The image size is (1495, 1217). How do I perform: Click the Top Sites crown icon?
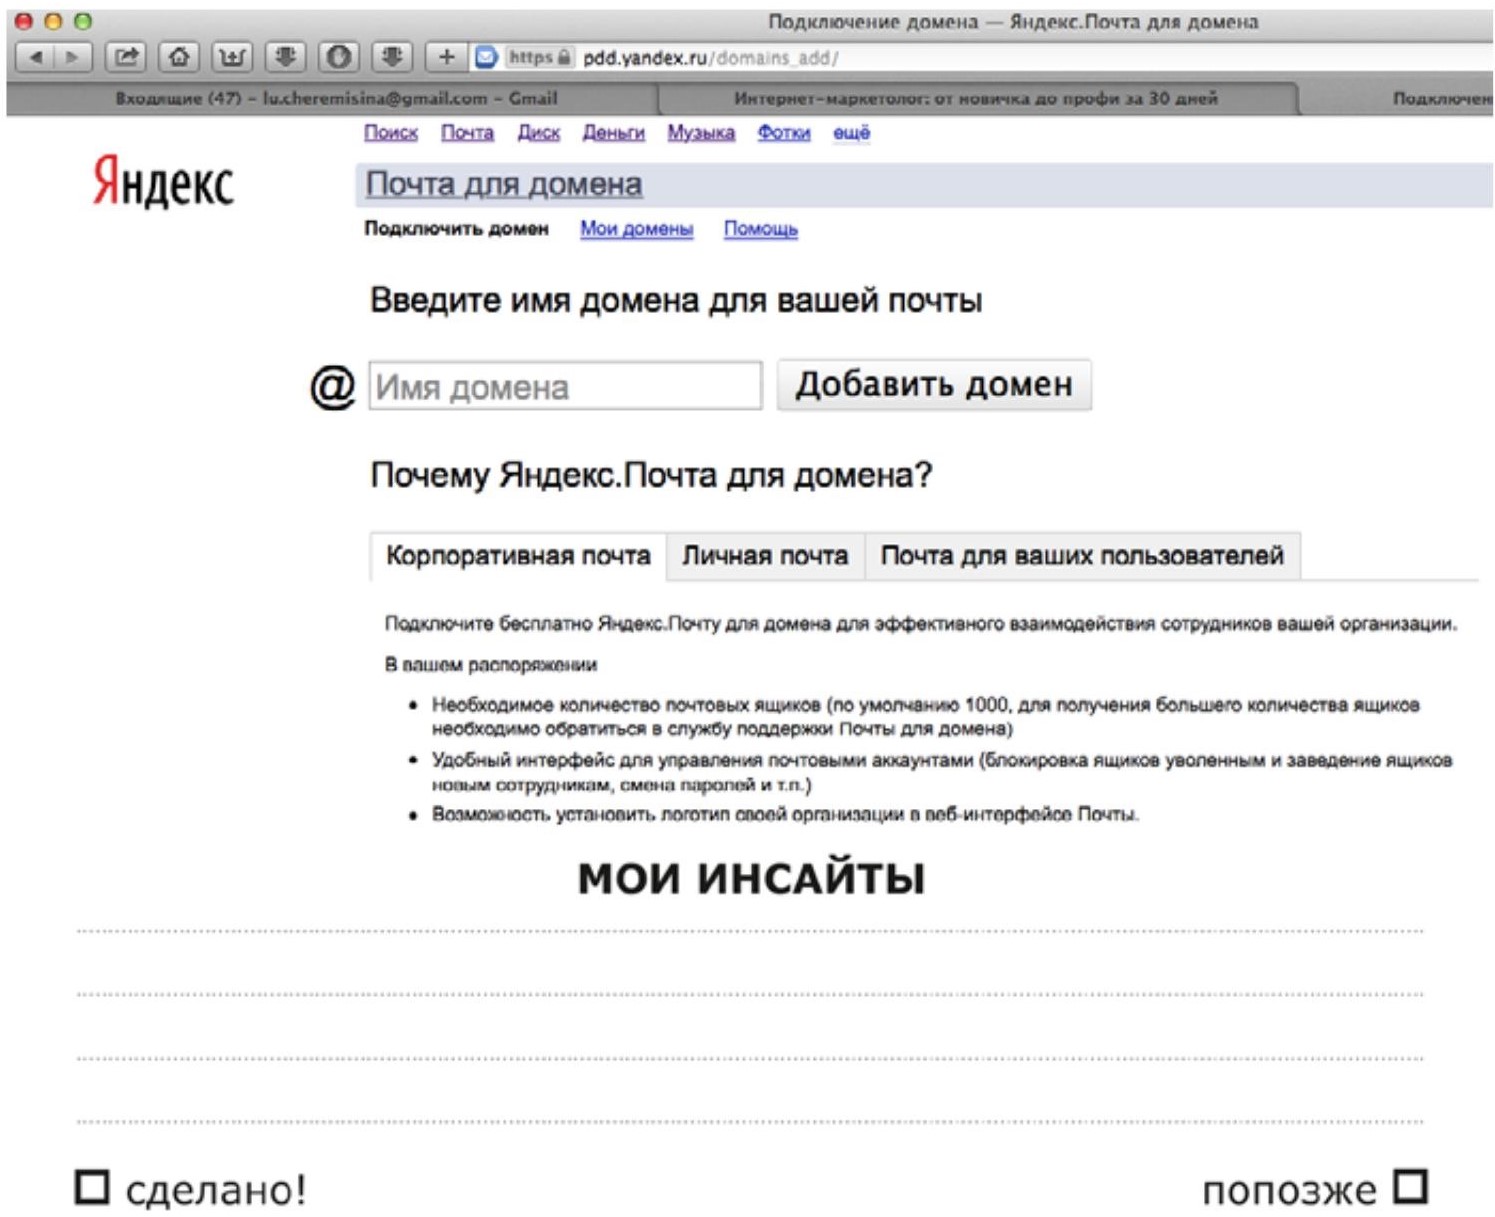[x=232, y=57]
